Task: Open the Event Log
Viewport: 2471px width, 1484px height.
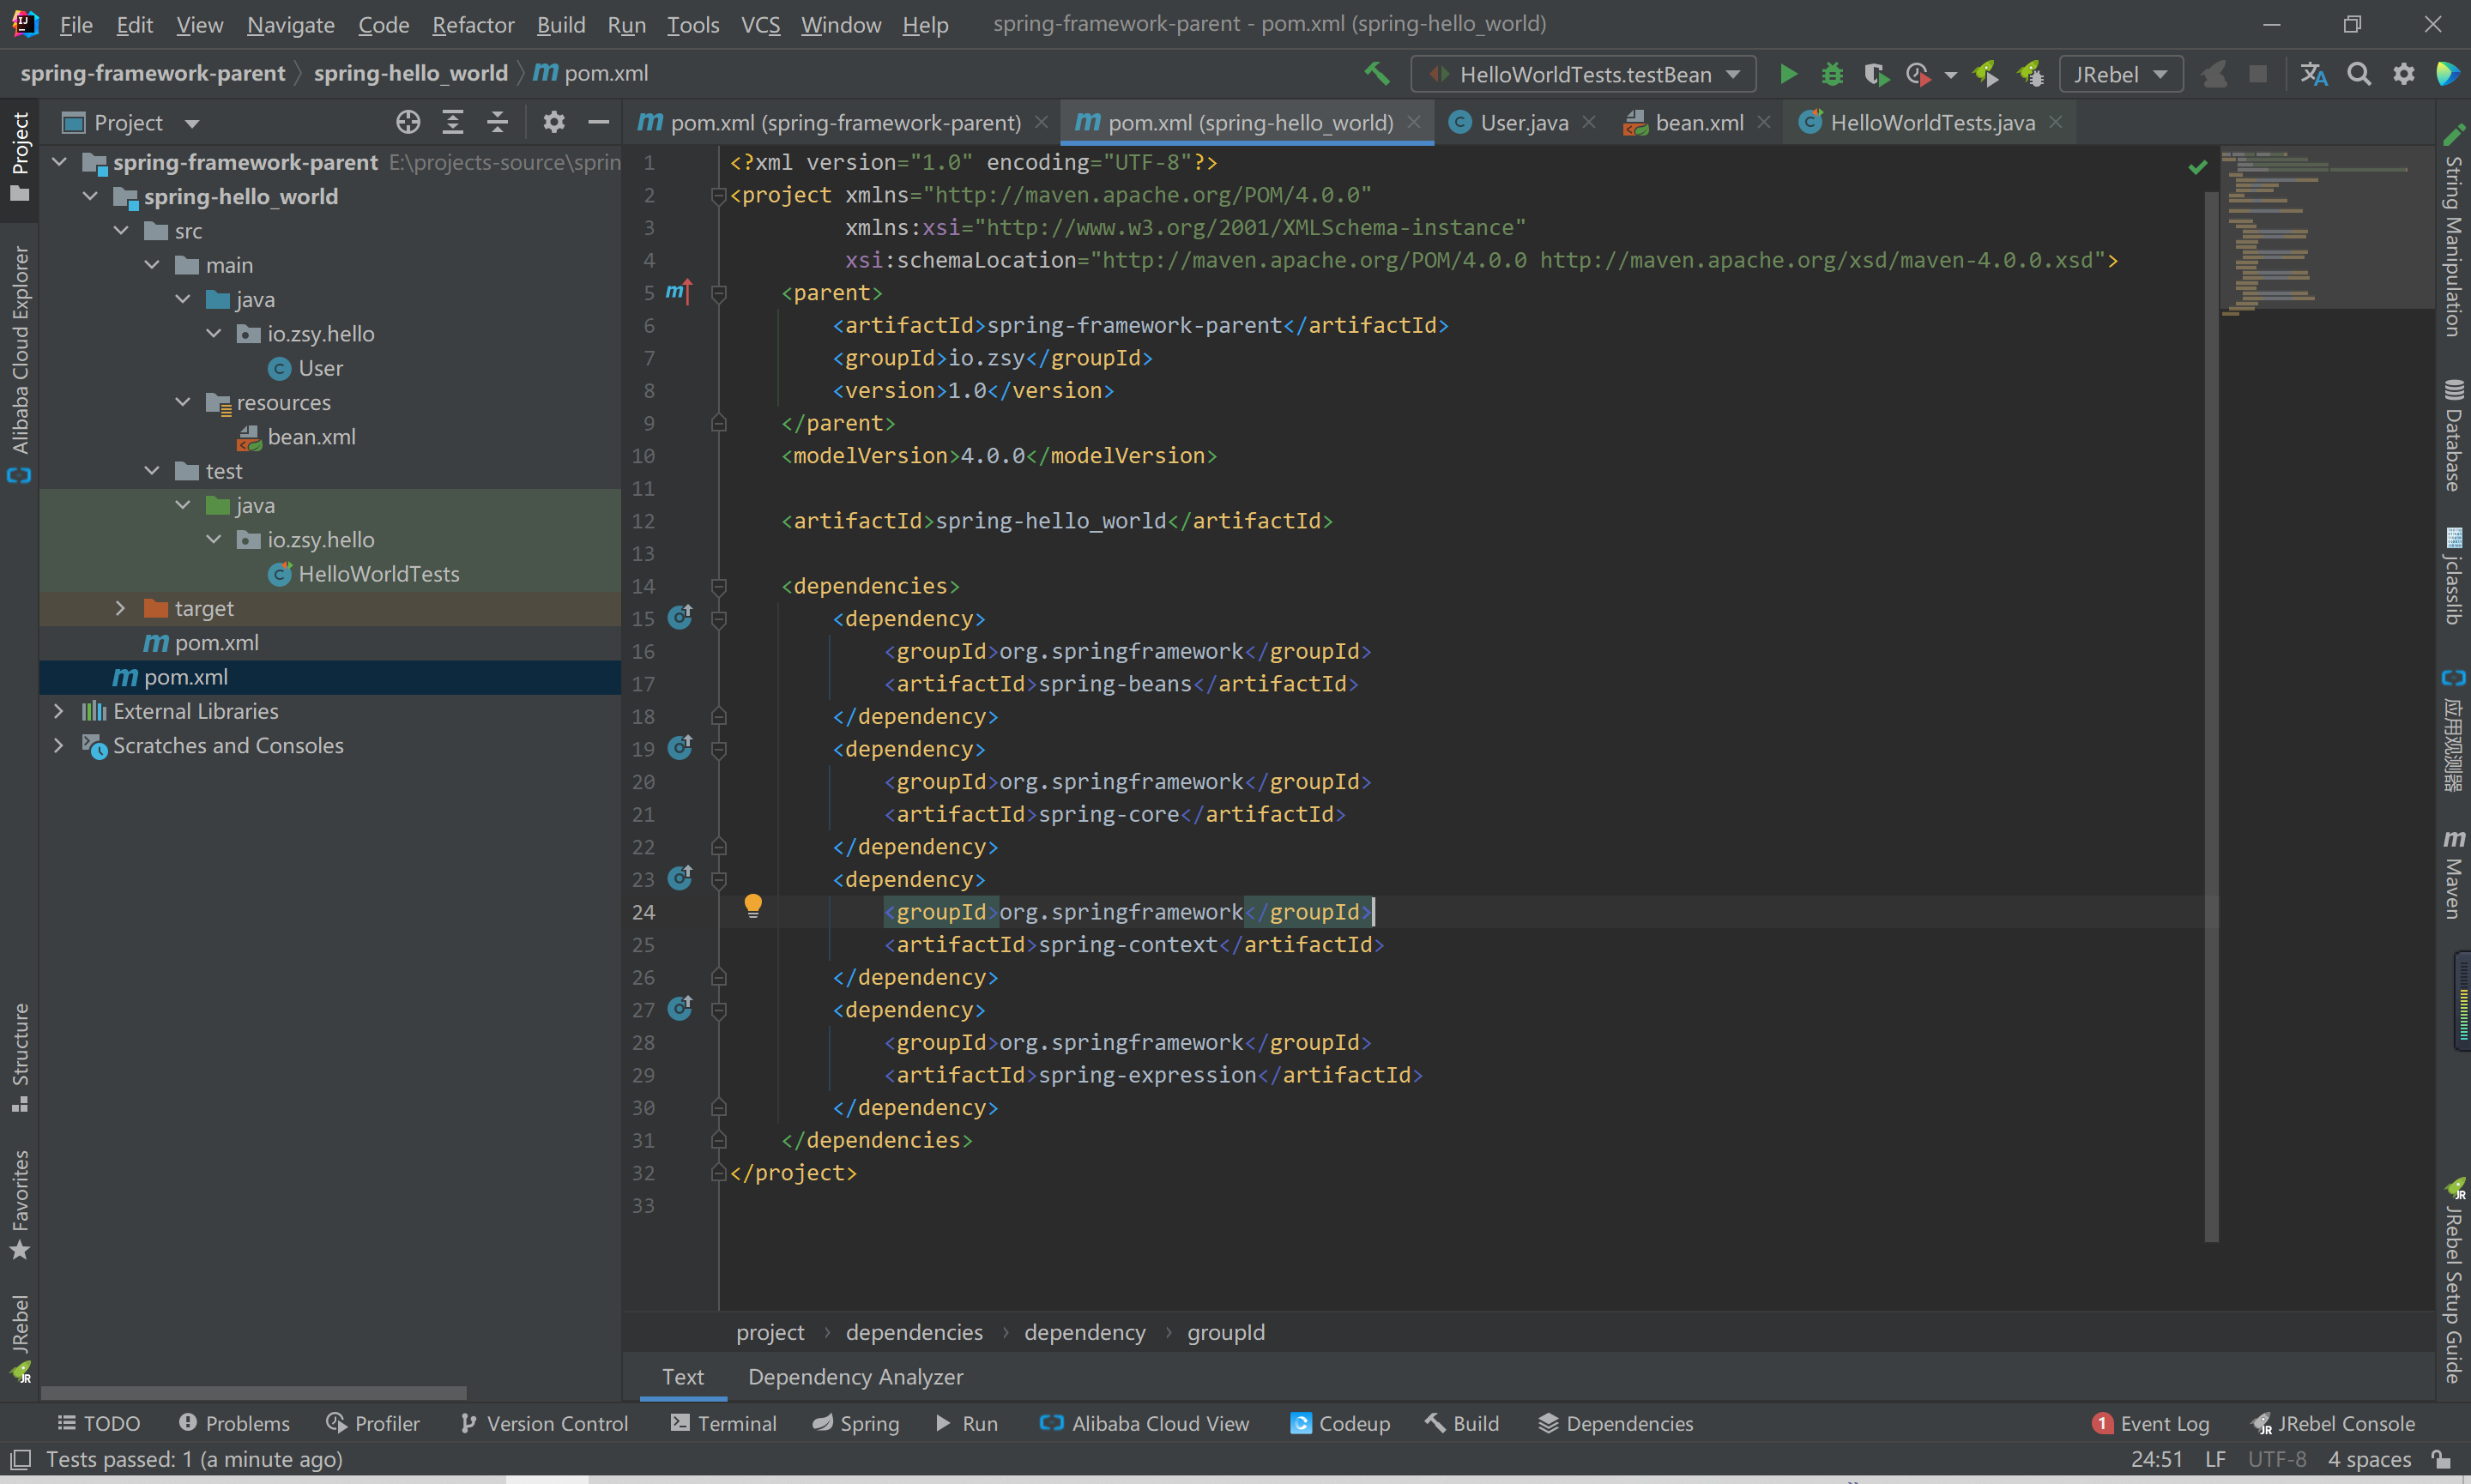Action: (2151, 1423)
